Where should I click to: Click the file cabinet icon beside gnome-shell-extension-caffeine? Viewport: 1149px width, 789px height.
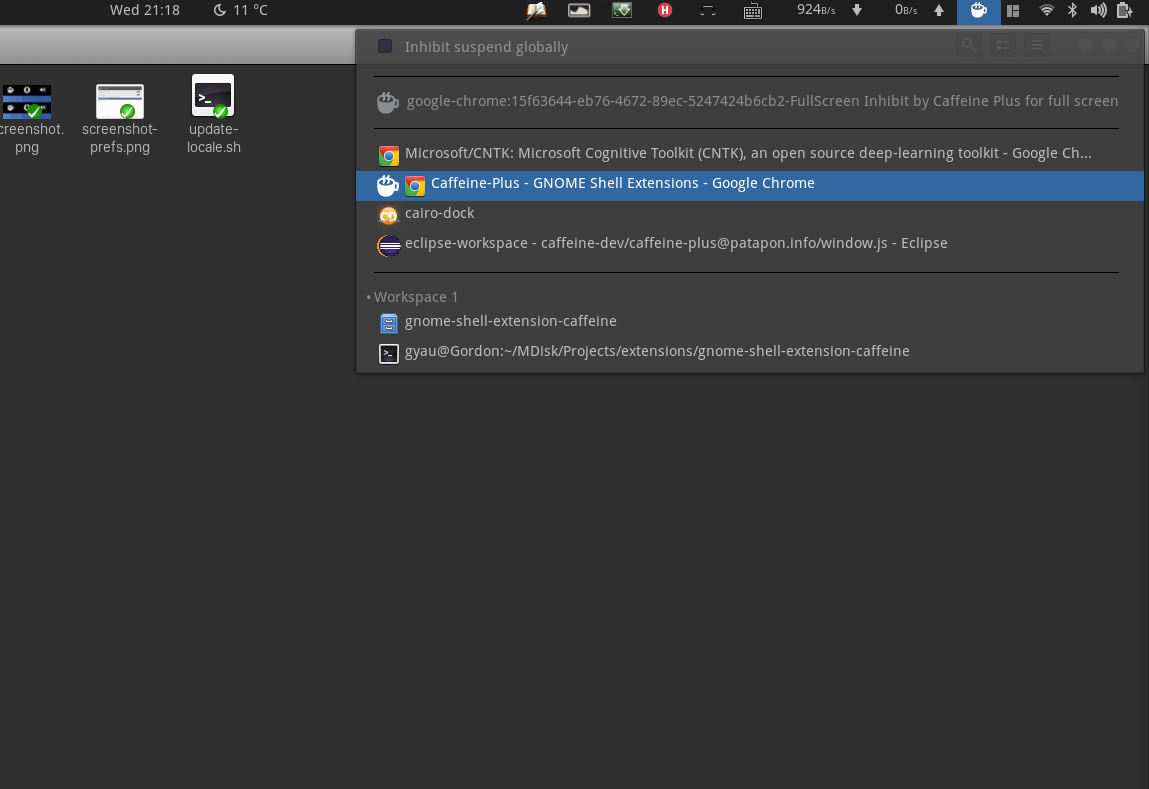pyautogui.click(x=388, y=322)
